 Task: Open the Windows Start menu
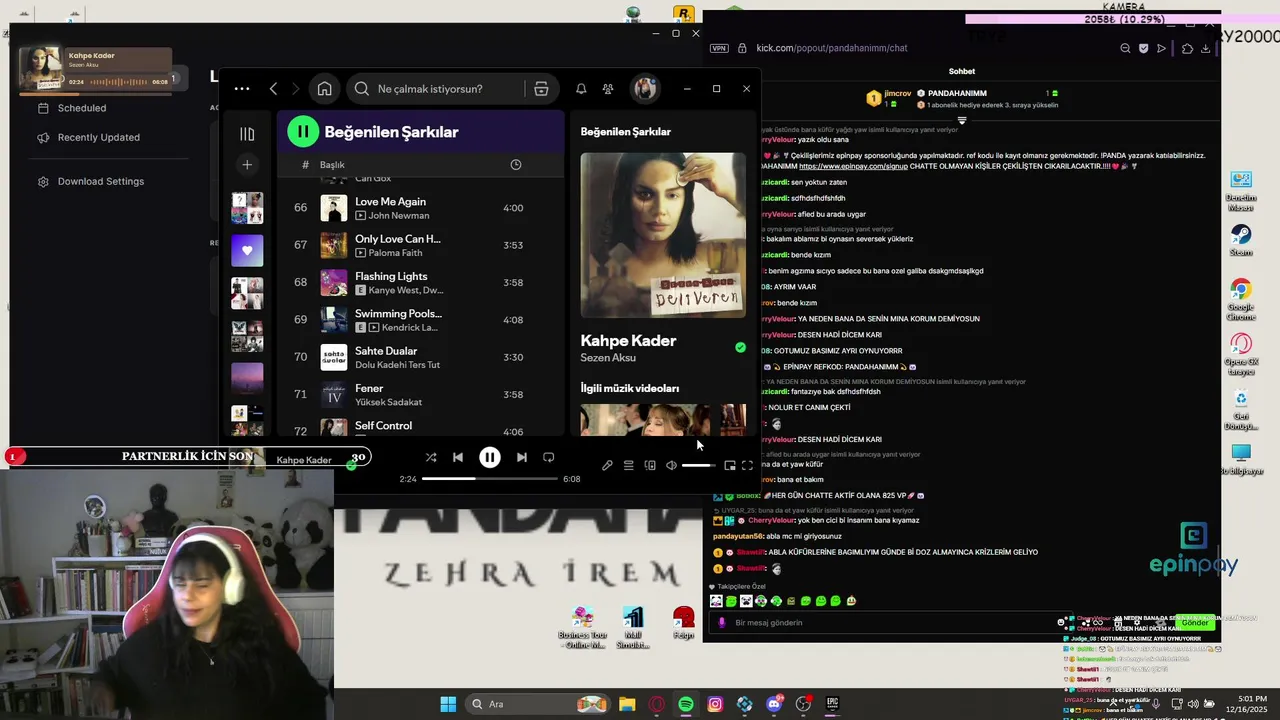pyautogui.click(x=448, y=704)
